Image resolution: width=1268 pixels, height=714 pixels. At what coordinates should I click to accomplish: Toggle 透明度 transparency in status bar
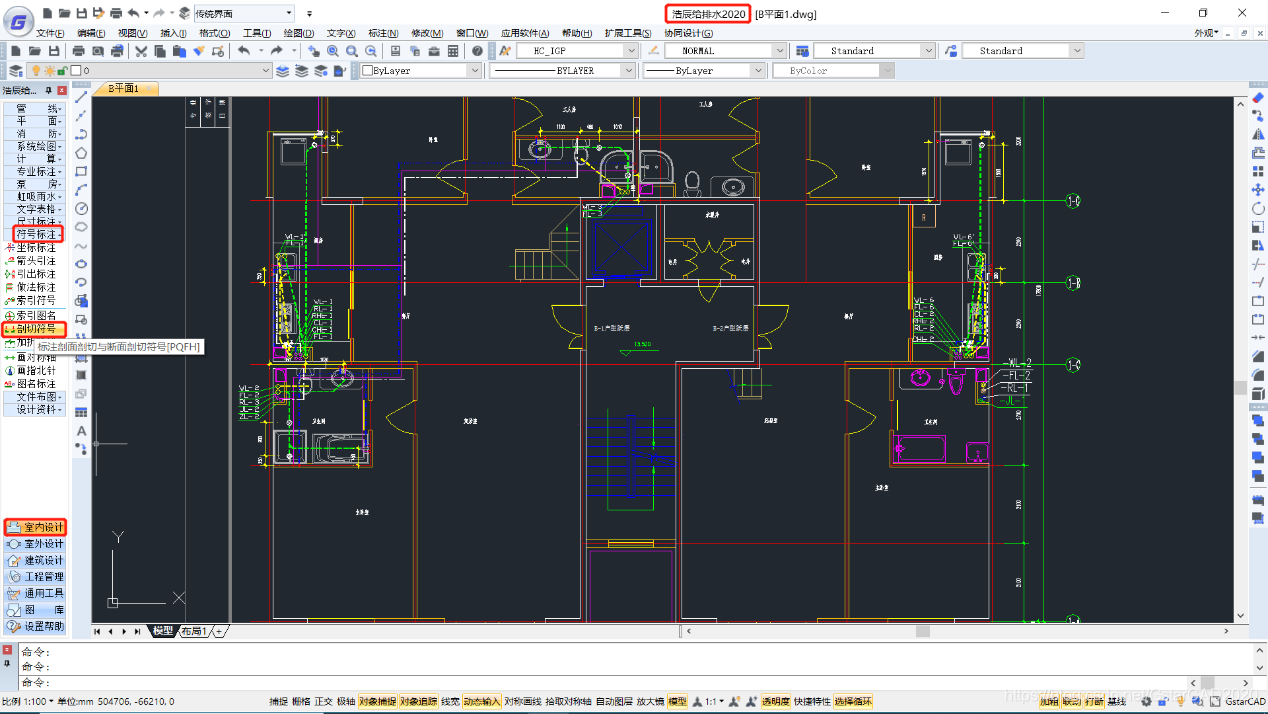775,702
